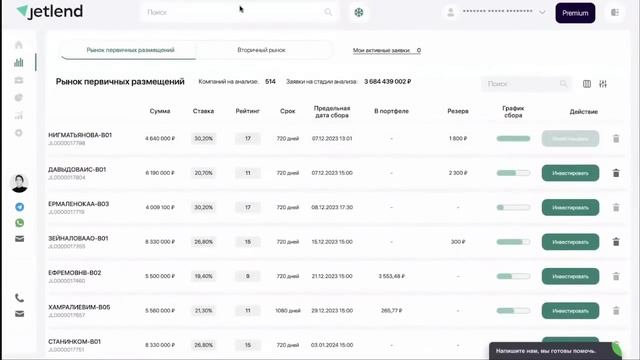Viewport: 640px width, 360px height.
Task: Click the user profile avatar icon
Action: click(x=451, y=12)
